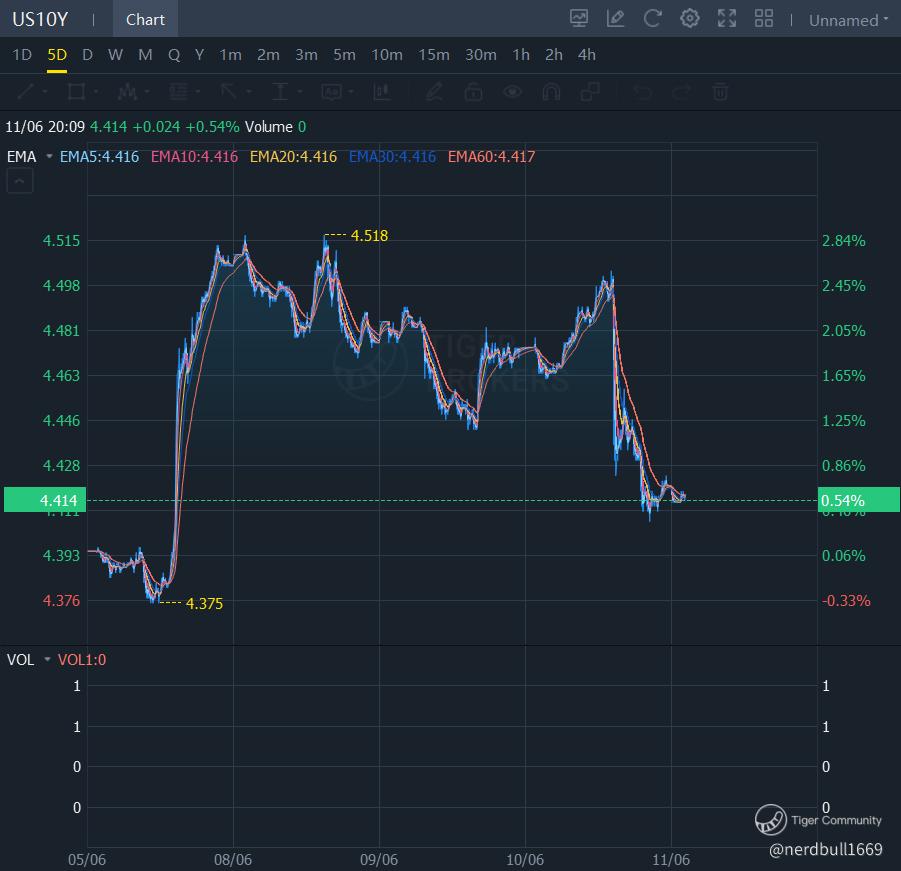Click the VOL1:0 legend label
Screen dimensions: 901x871
pos(82,659)
